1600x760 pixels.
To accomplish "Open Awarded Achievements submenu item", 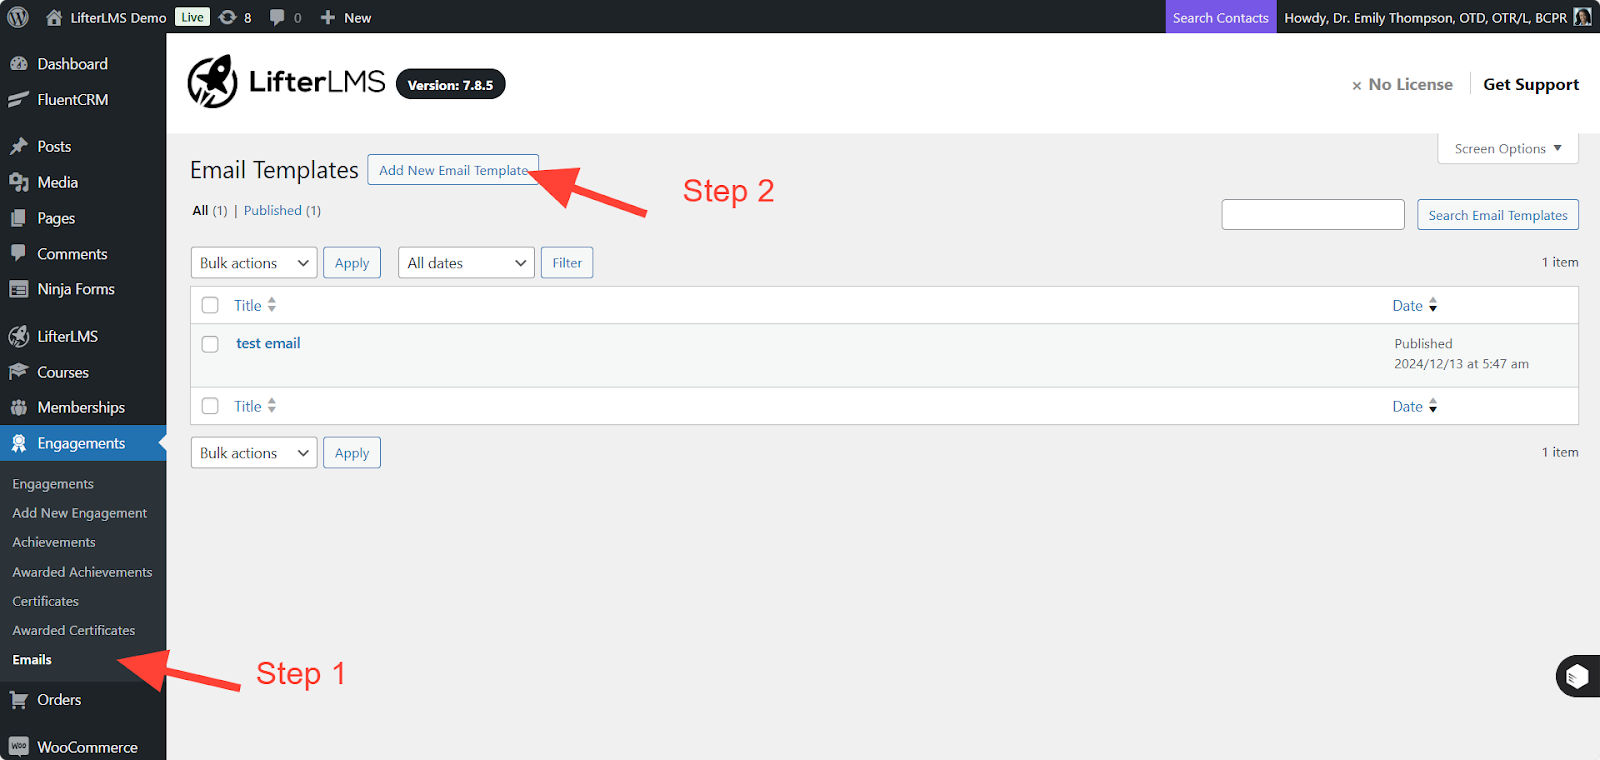I will click(x=82, y=572).
